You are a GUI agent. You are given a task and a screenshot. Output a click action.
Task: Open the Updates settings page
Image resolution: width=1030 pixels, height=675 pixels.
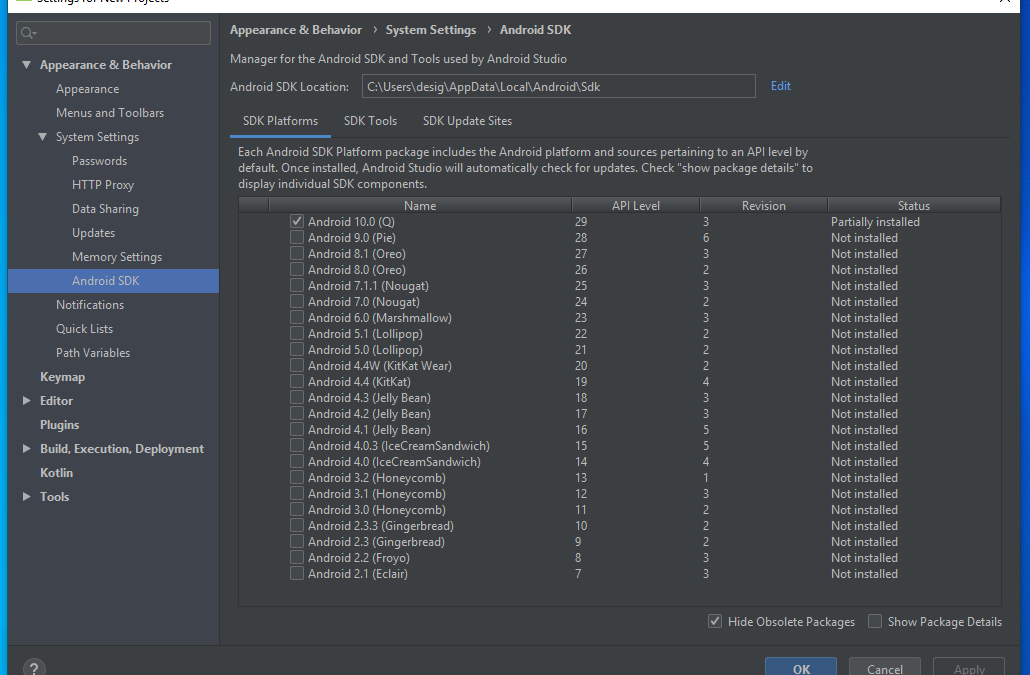point(93,233)
